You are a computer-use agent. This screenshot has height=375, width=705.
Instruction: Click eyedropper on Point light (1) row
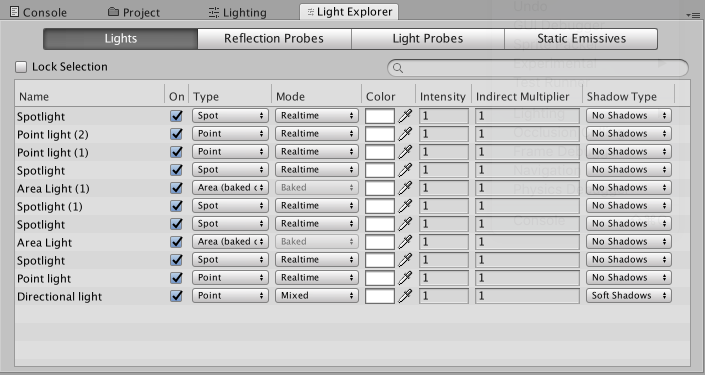coord(405,152)
